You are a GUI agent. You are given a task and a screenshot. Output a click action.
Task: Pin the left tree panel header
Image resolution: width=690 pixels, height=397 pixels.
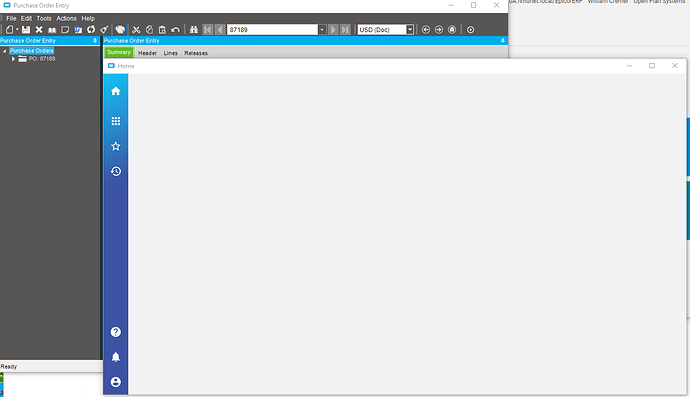coord(95,40)
